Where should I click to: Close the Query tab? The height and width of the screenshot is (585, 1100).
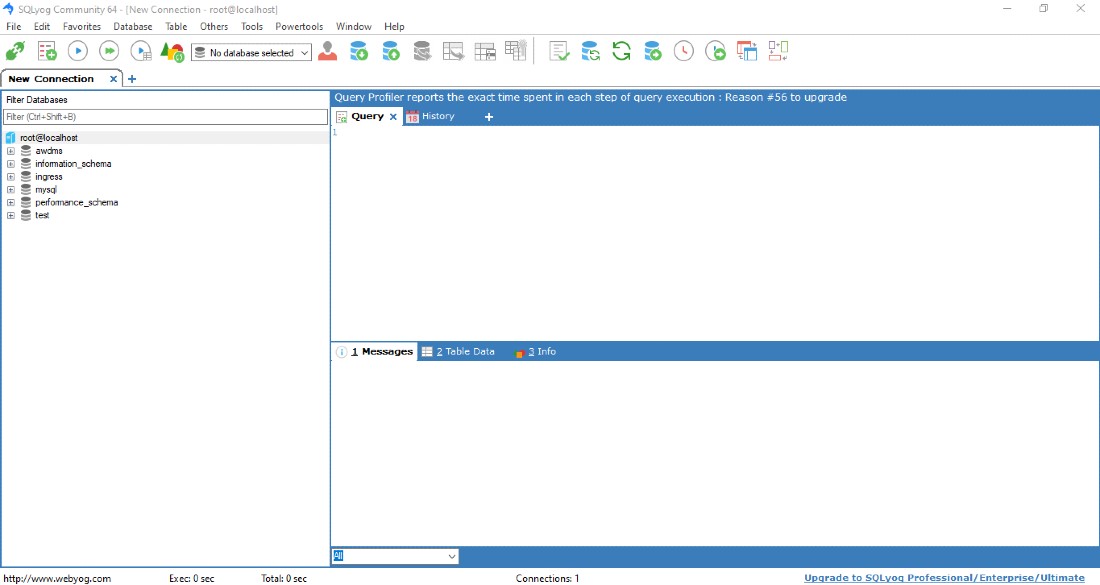[393, 117]
